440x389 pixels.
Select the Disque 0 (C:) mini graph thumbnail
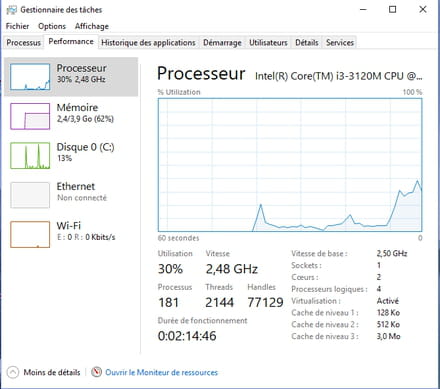pyautogui.click(x=30, y=155)
